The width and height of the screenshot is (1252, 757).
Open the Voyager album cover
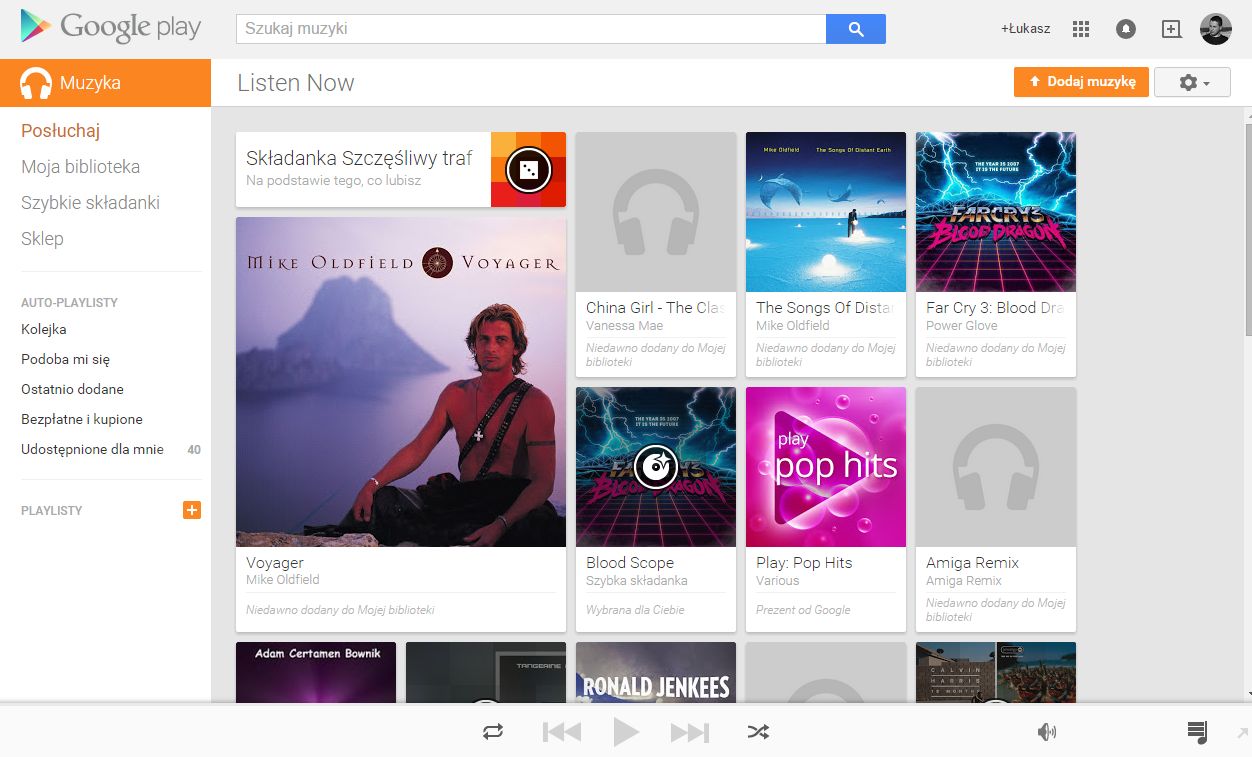pos(401,382)
